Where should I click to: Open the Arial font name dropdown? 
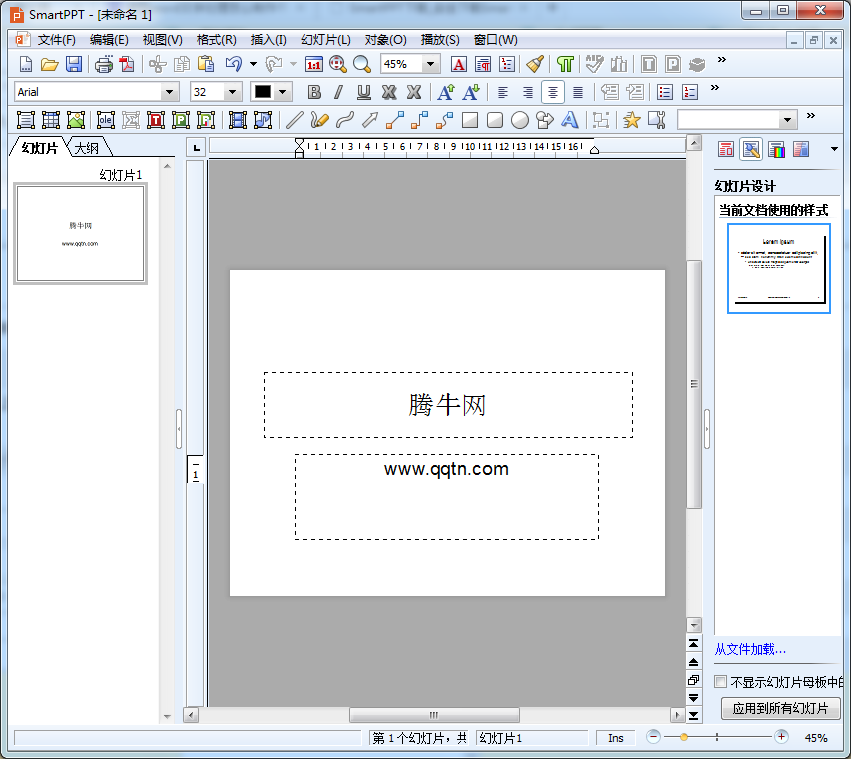[169, 92]
